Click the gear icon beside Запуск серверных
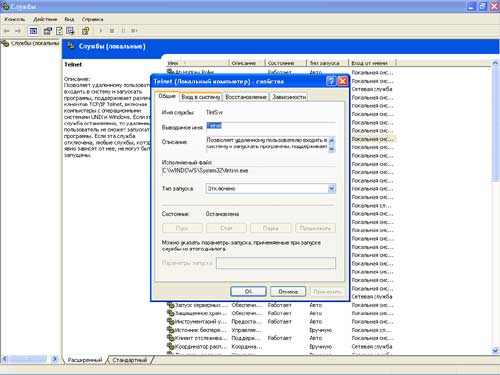The width and height of the screenshot is (500, 375). [171, 305]
